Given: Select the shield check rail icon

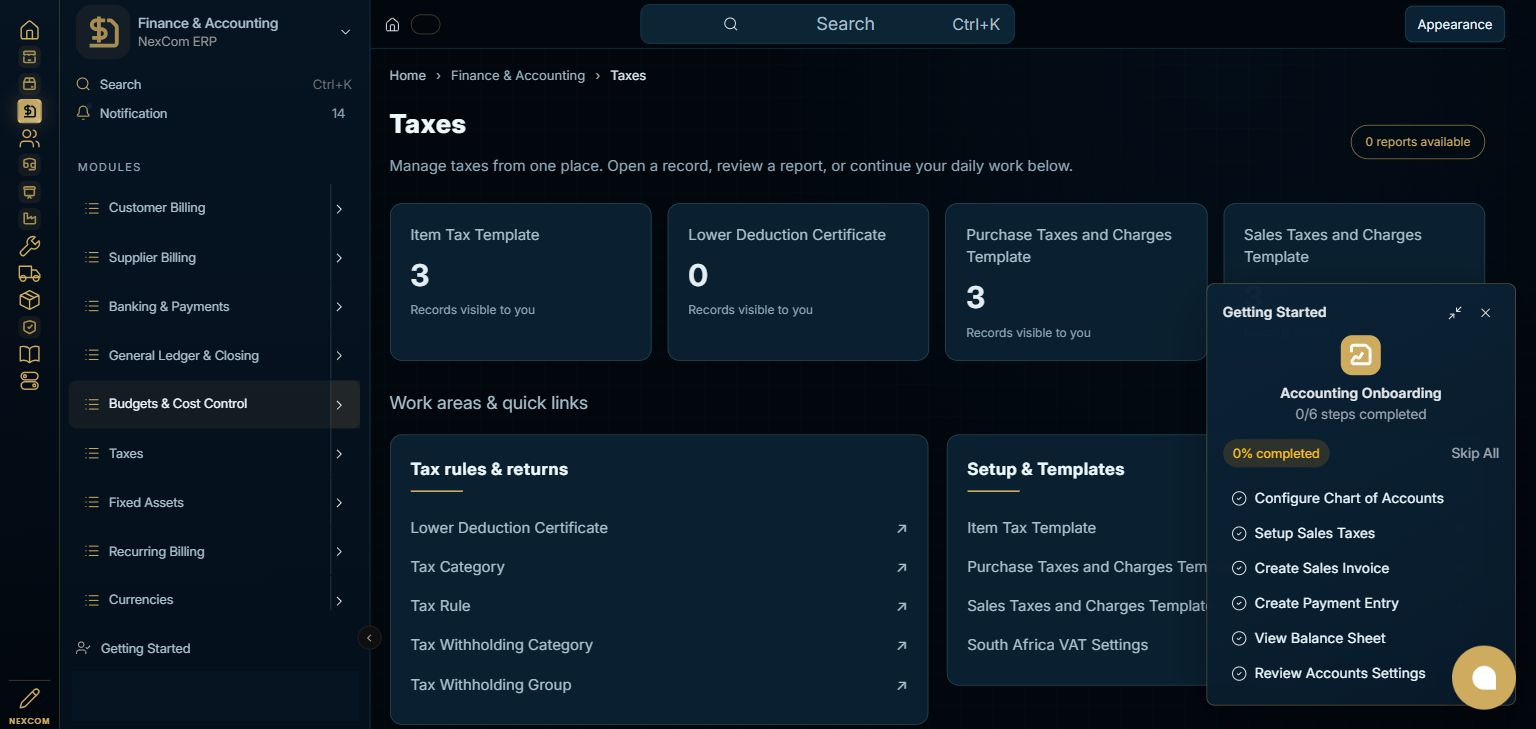Looking at the screenshot, I should pos(29,327).
